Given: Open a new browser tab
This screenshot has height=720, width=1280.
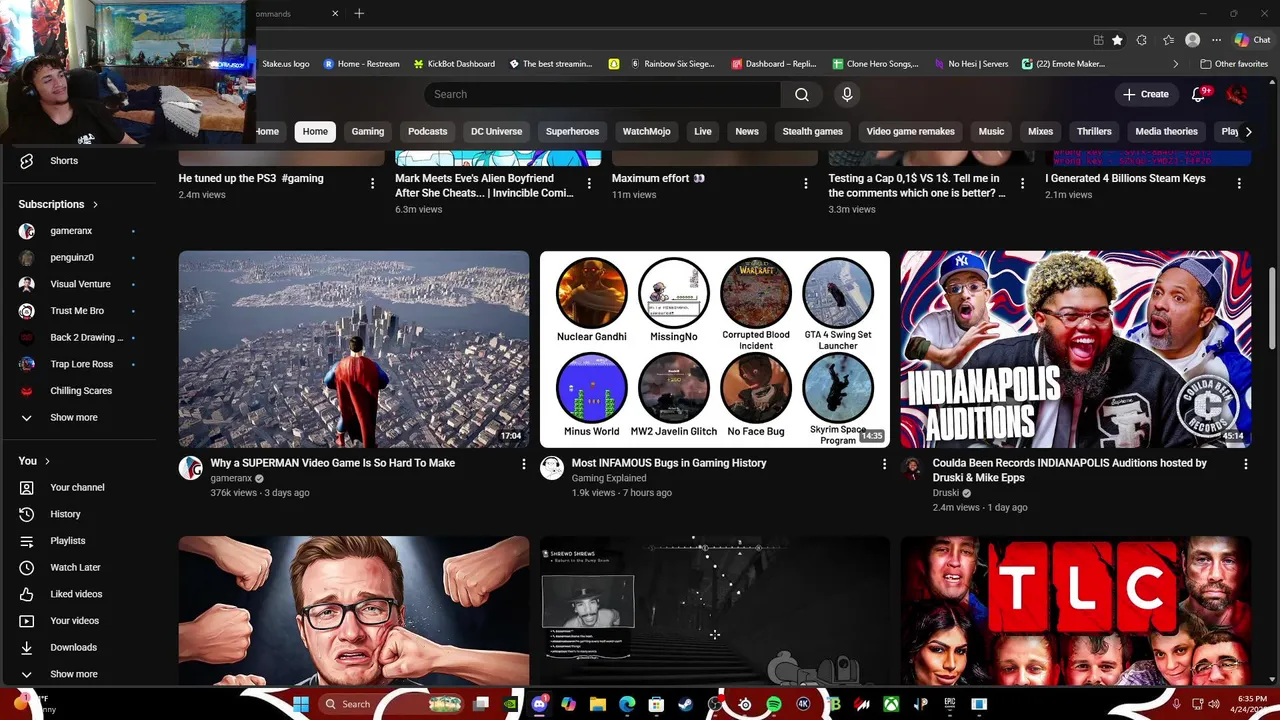Looking at the screenshot, I should pos(359,13).
